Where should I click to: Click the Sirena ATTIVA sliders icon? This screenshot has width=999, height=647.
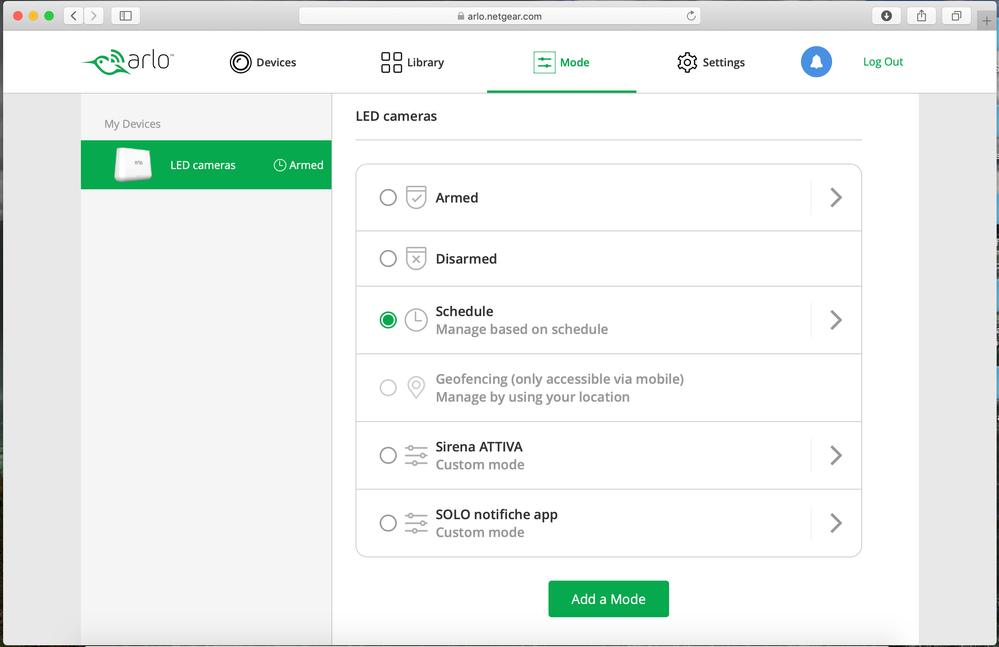click(x=416, y=455)
